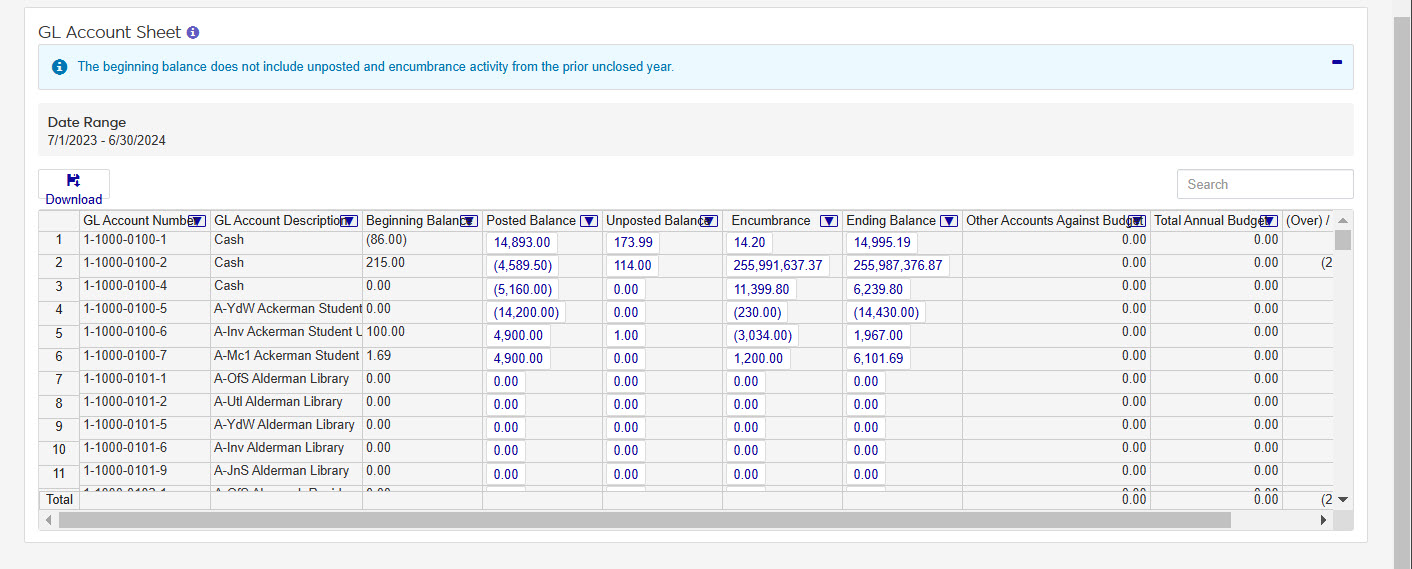Click encumbrance value 255,991,637.37 link
This screenshot has width=1412, height=569.
point(777,265)
